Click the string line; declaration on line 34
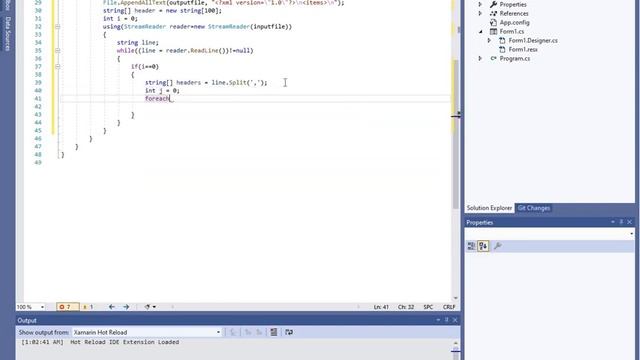The width and height of the screenshot is (640, 360). click(138, 42)
